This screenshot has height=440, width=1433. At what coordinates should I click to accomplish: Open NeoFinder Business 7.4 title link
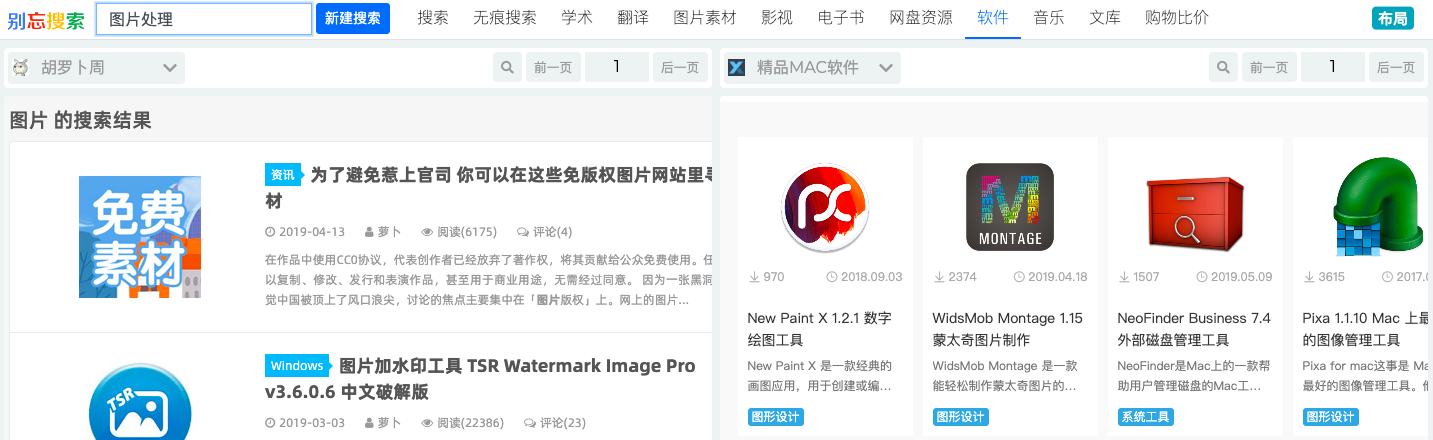pyautogui.click(x=1194, y=329)
